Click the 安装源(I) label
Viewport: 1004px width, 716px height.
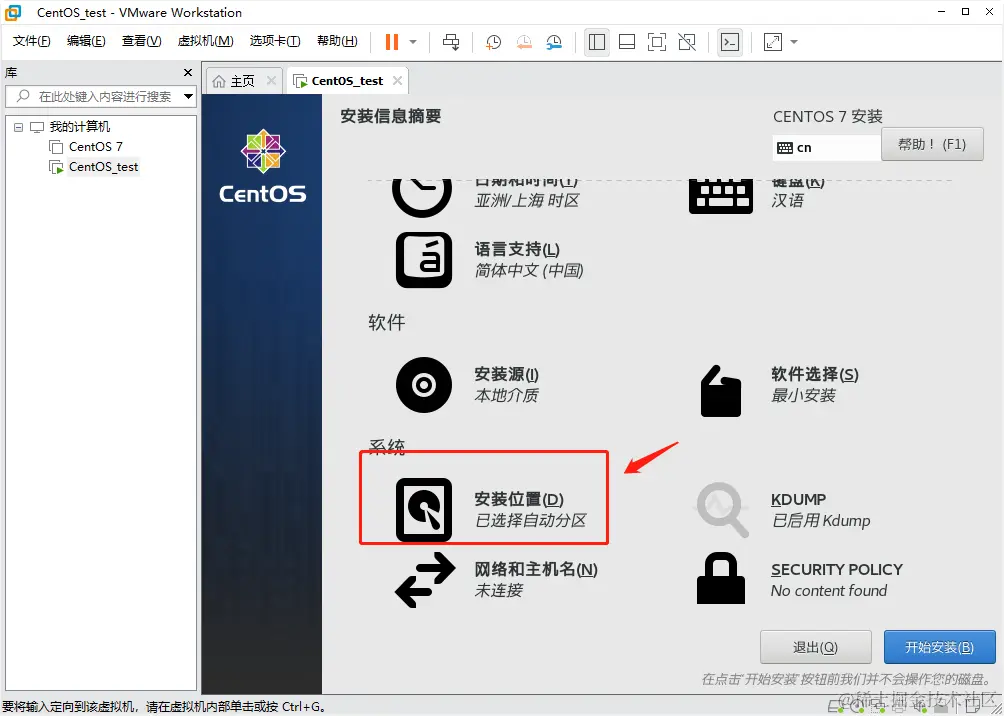506,374
